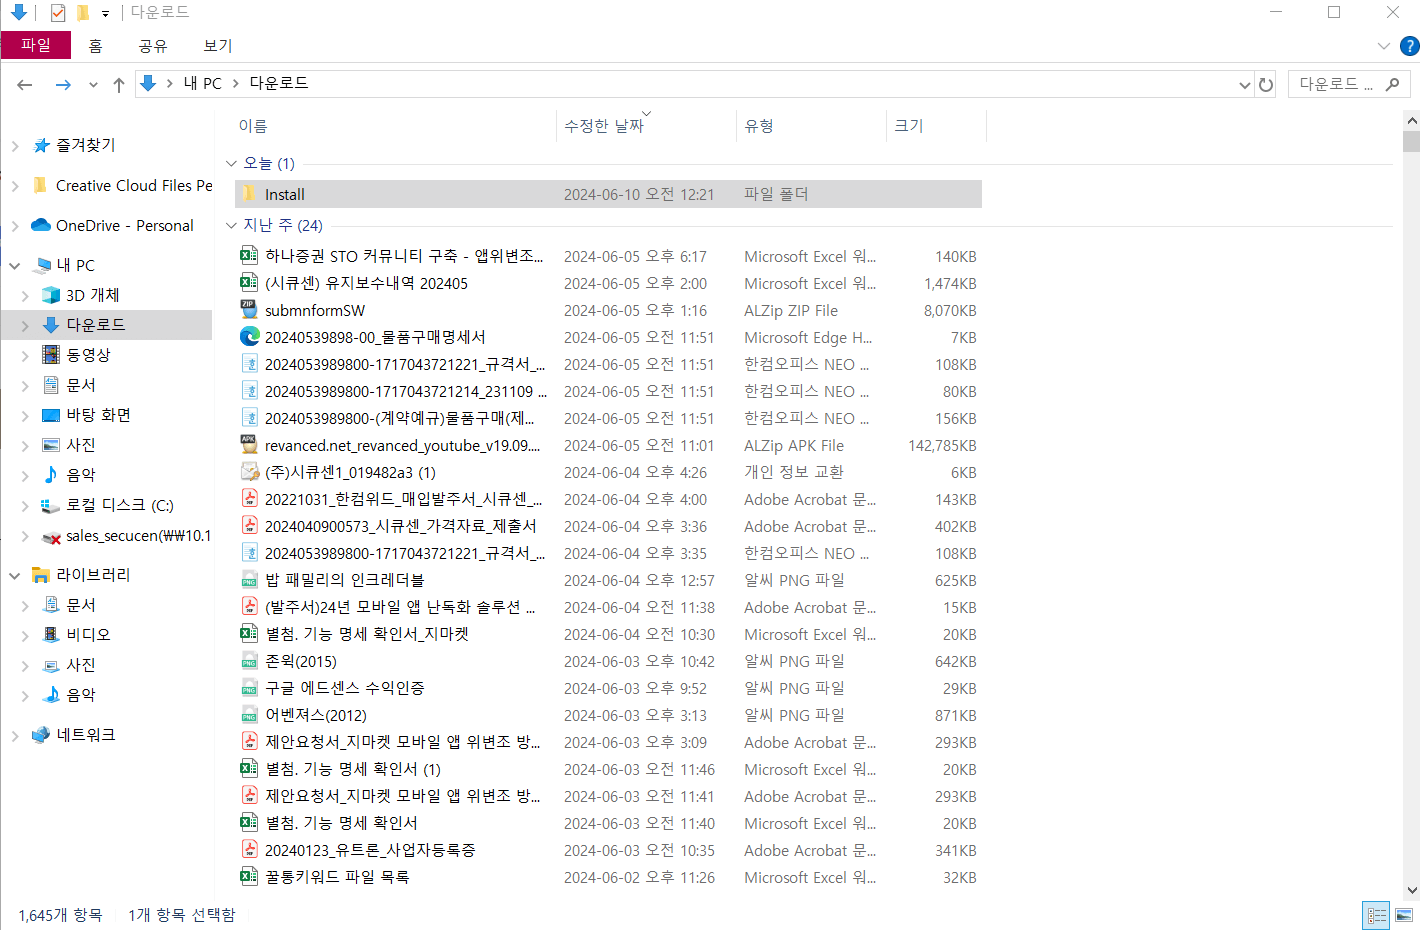Collapse the 지난 주 (24) group
Image resolution: width=1420 pixels, height=930 pixels.
pos(231,225)
